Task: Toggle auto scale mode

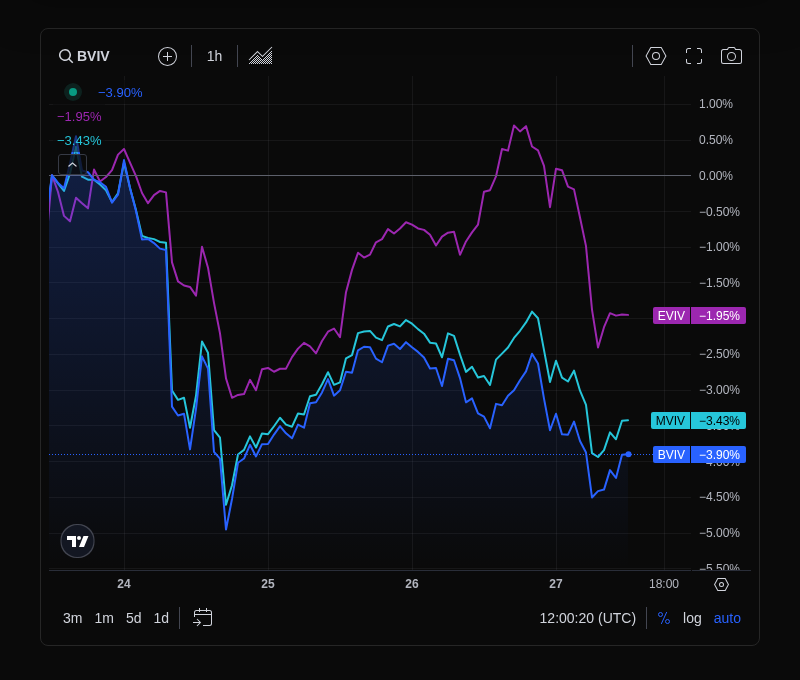Action: coord(727,618)
